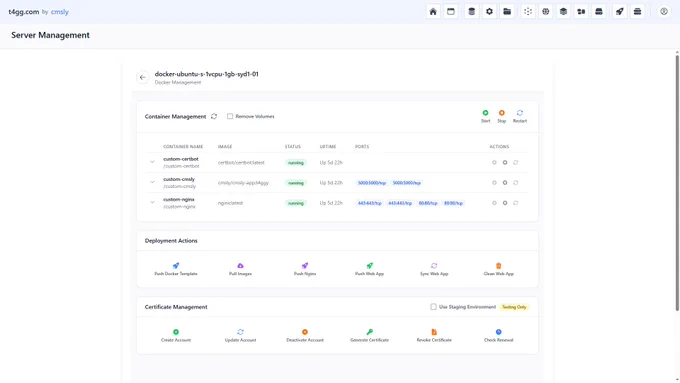Expand the custom-certbot row details
This screenshot has height=383, width=680.
152,162
